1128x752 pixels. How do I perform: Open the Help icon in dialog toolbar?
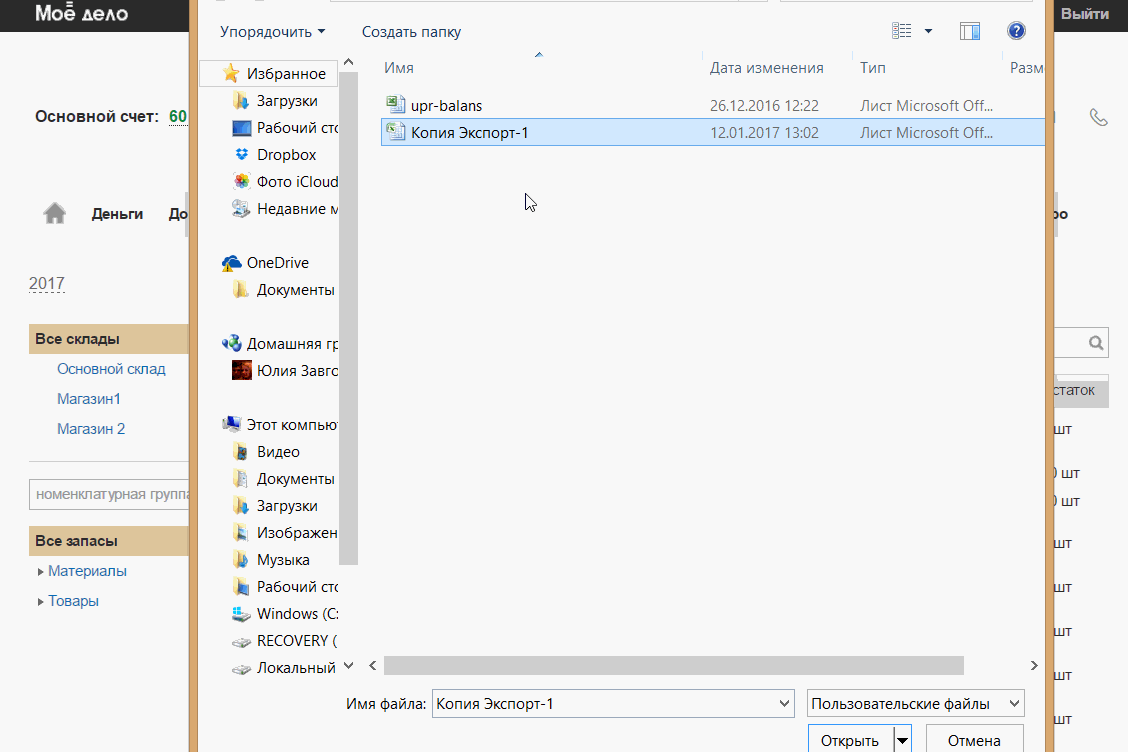tap(1016, 31)
